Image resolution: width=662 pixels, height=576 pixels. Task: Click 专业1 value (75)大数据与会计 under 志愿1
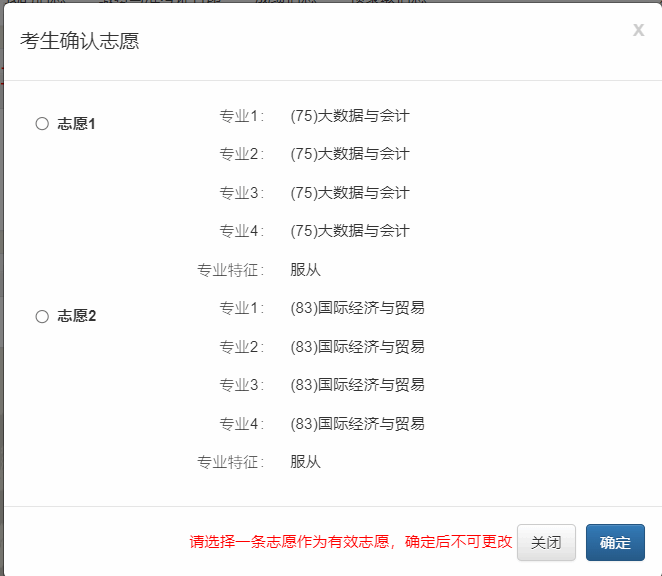click(349, 116)
